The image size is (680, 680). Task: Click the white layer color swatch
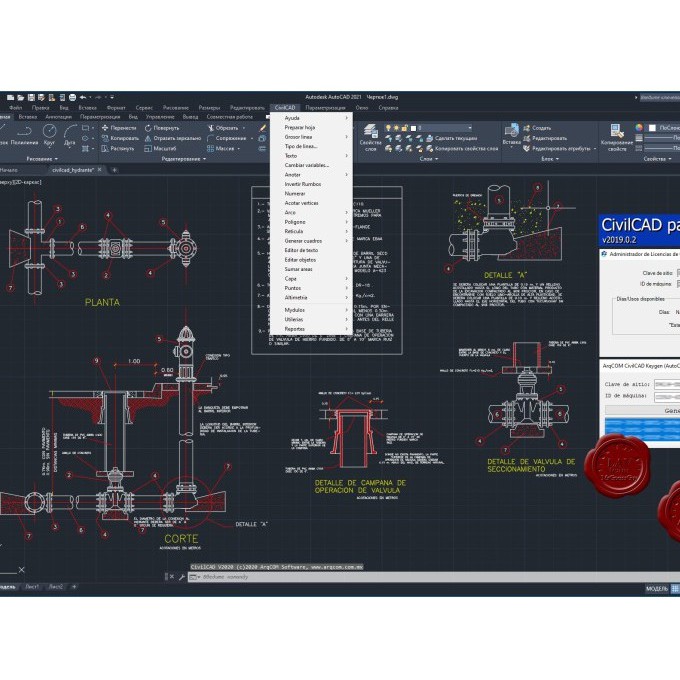tap(413, 128)
